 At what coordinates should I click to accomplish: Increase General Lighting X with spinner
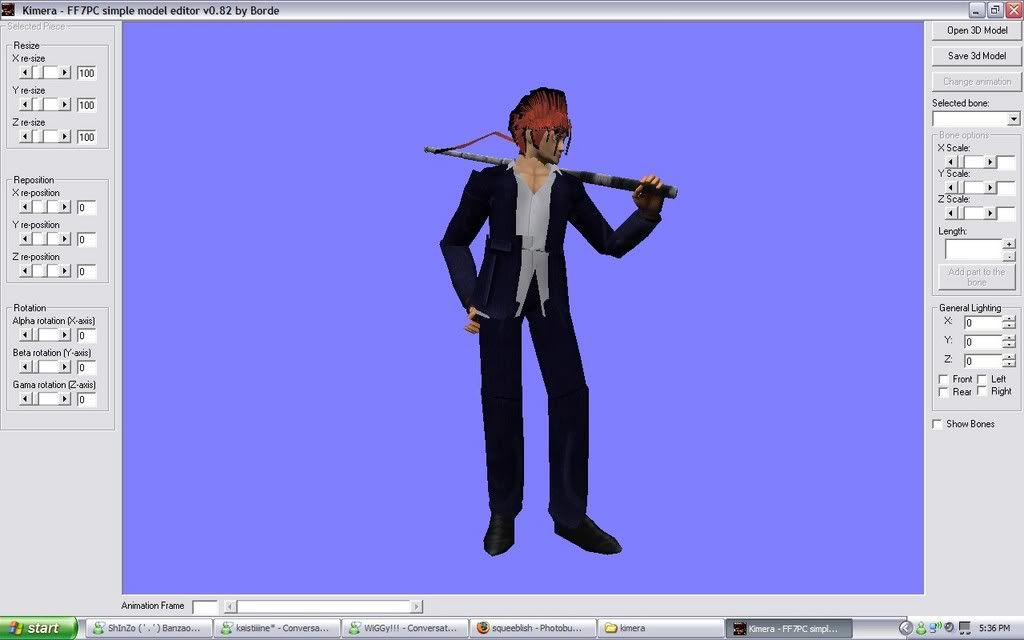coord(1009,319)
